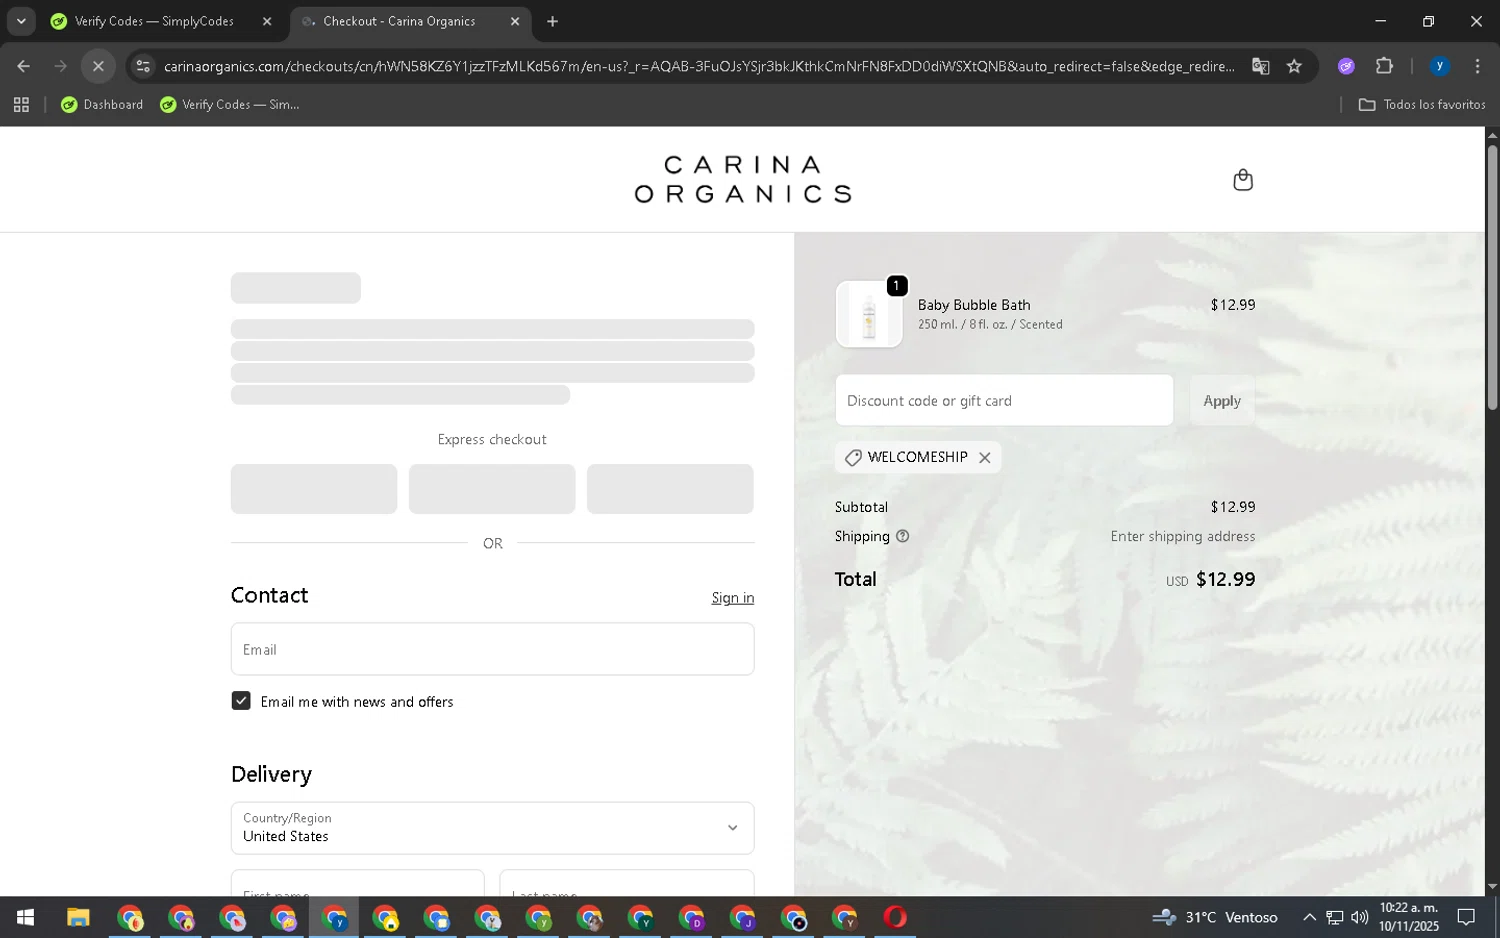The width and height of the screenshot is (1500, 938).
Task: Open the volume control in system tray
Action: click(1360, 917)
